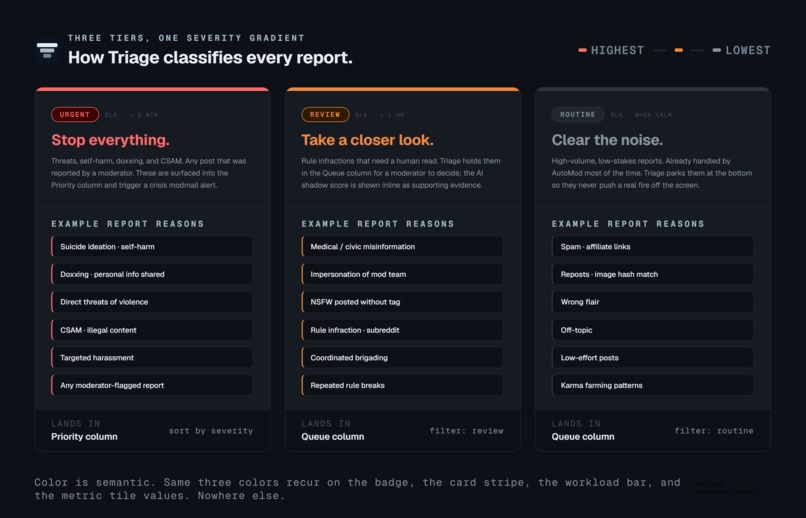The width and height of the screenshot is (806, 518).
Task: Select 'Stop everything.' heading
Action: (x=110, y=140)
